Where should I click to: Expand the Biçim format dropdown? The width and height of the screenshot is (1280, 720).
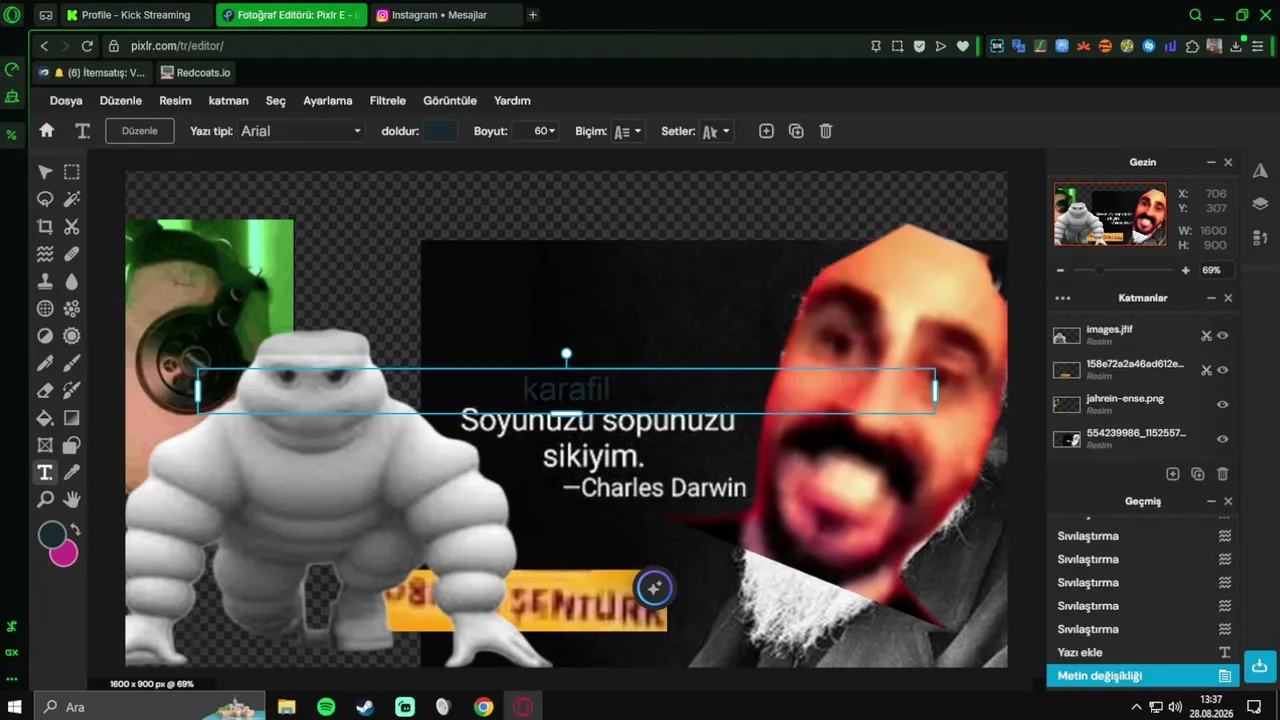click(628, 131)
